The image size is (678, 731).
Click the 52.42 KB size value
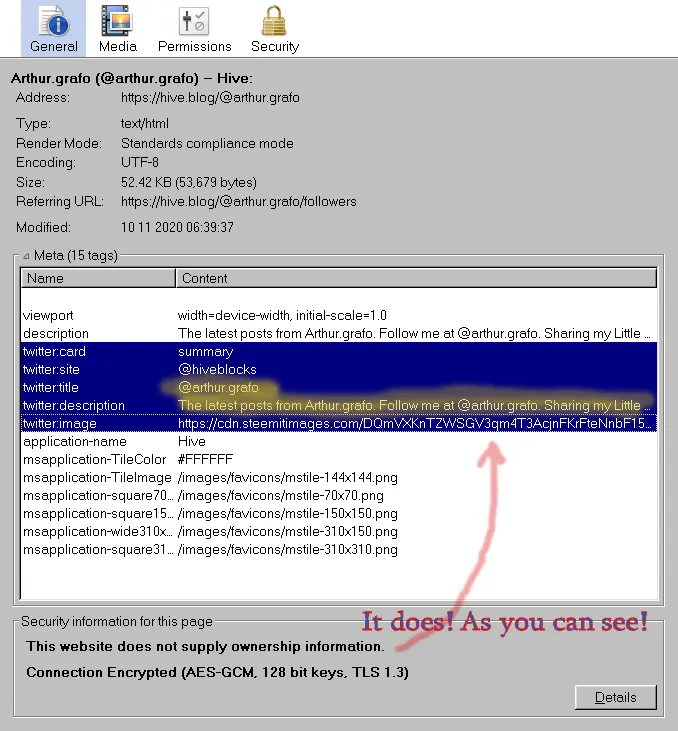tap(189, 182)
